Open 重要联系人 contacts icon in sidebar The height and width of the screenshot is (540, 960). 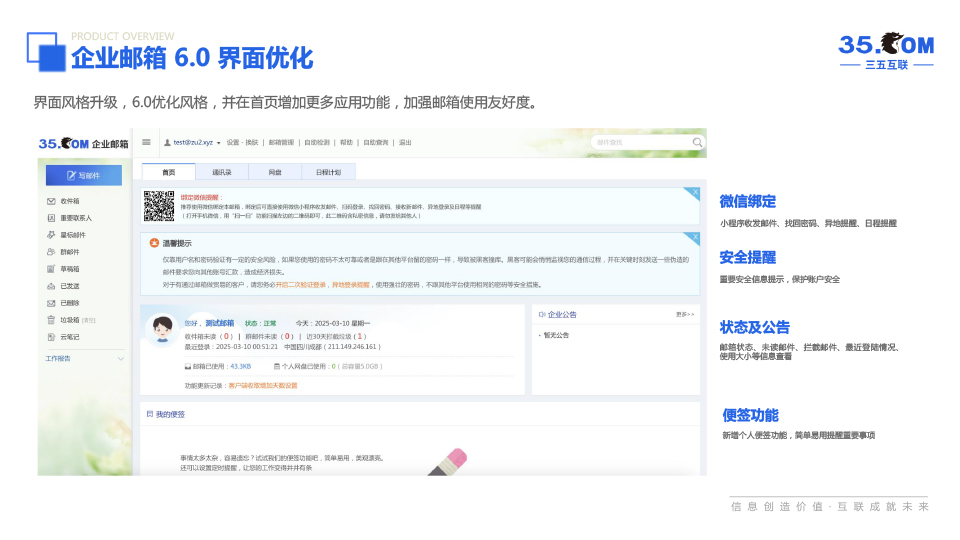(51, 218)
